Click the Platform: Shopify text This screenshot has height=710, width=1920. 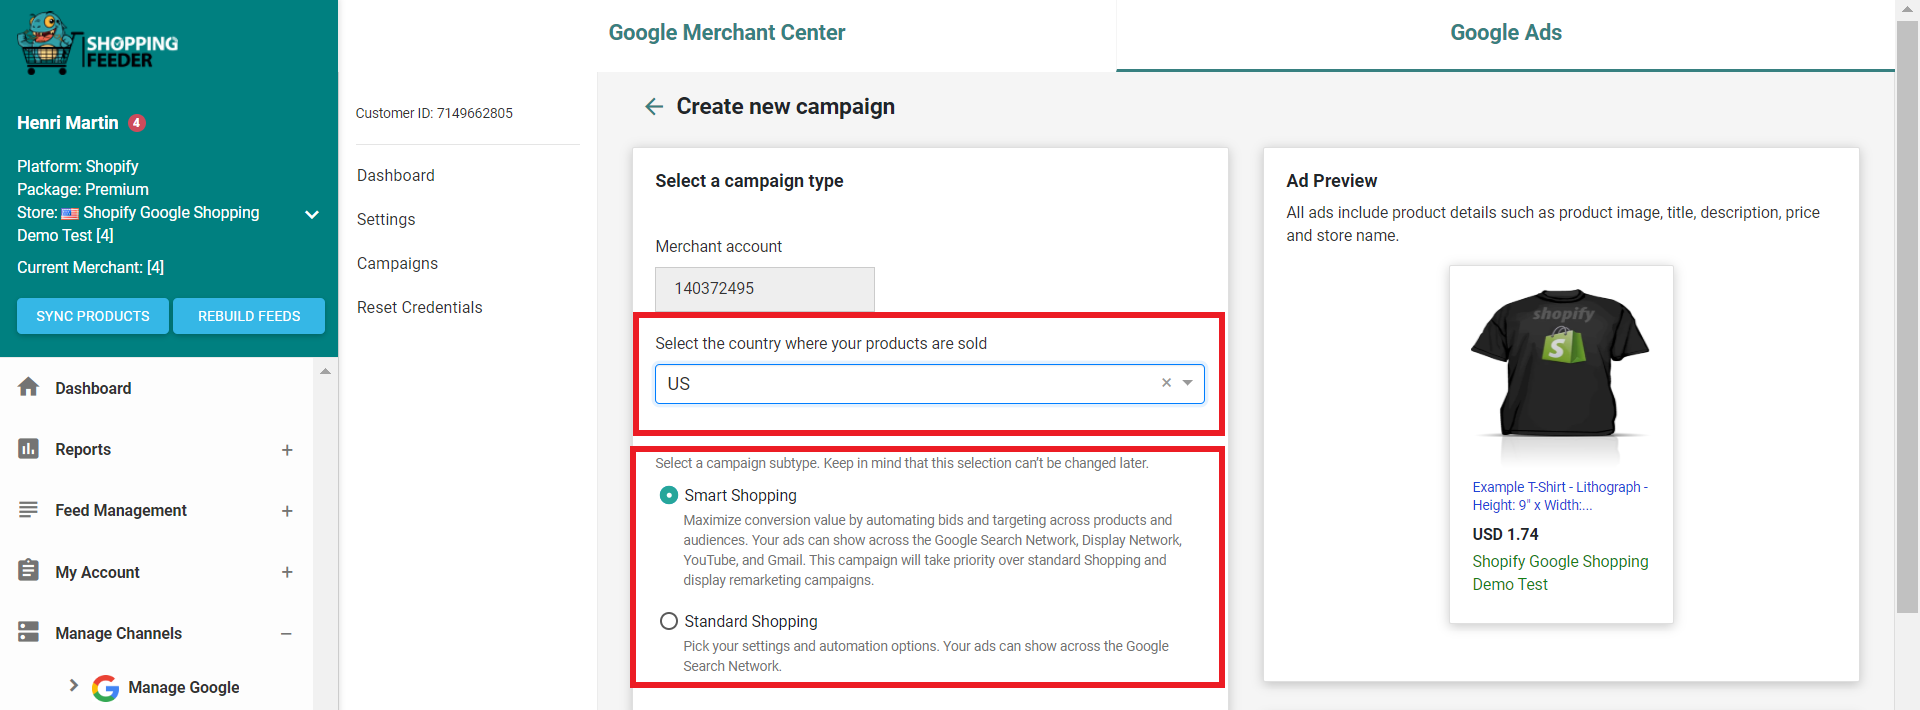pyautogui.click(x=77, y=166)
